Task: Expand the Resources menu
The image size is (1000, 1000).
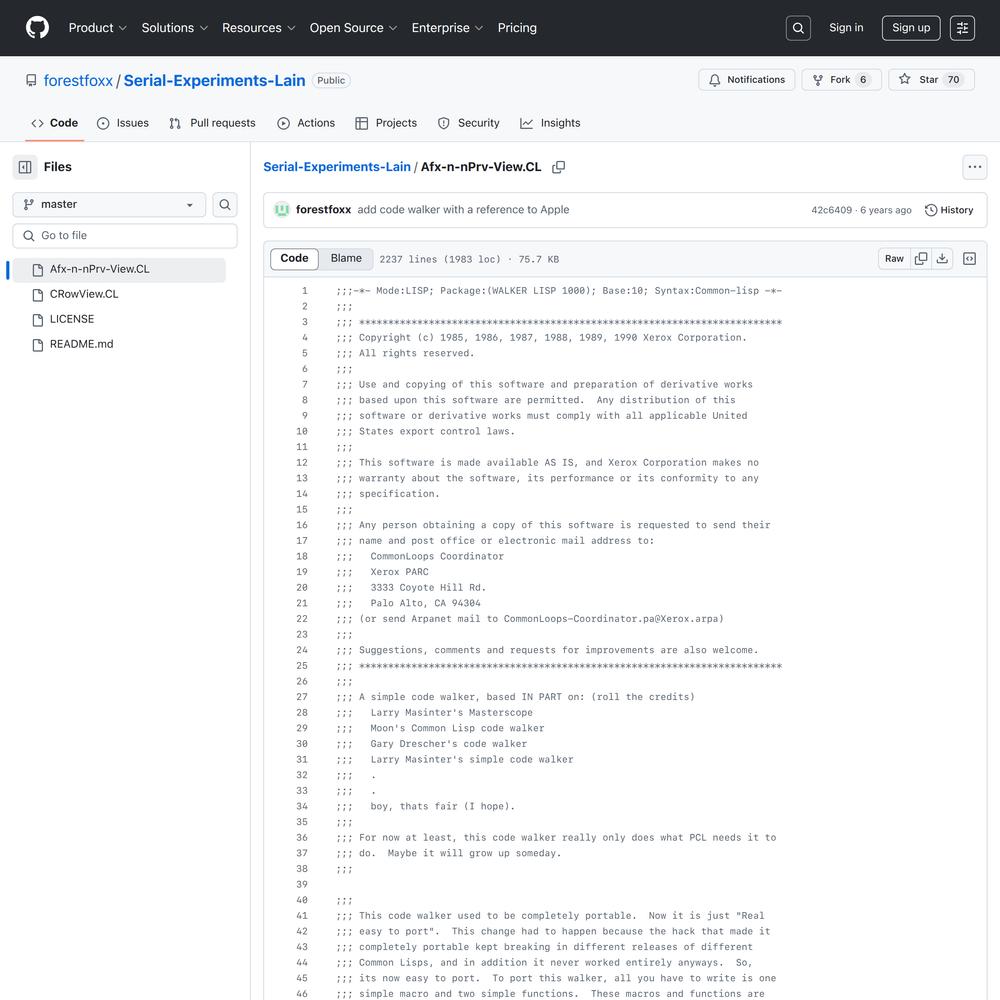Action: pos(258,28)
